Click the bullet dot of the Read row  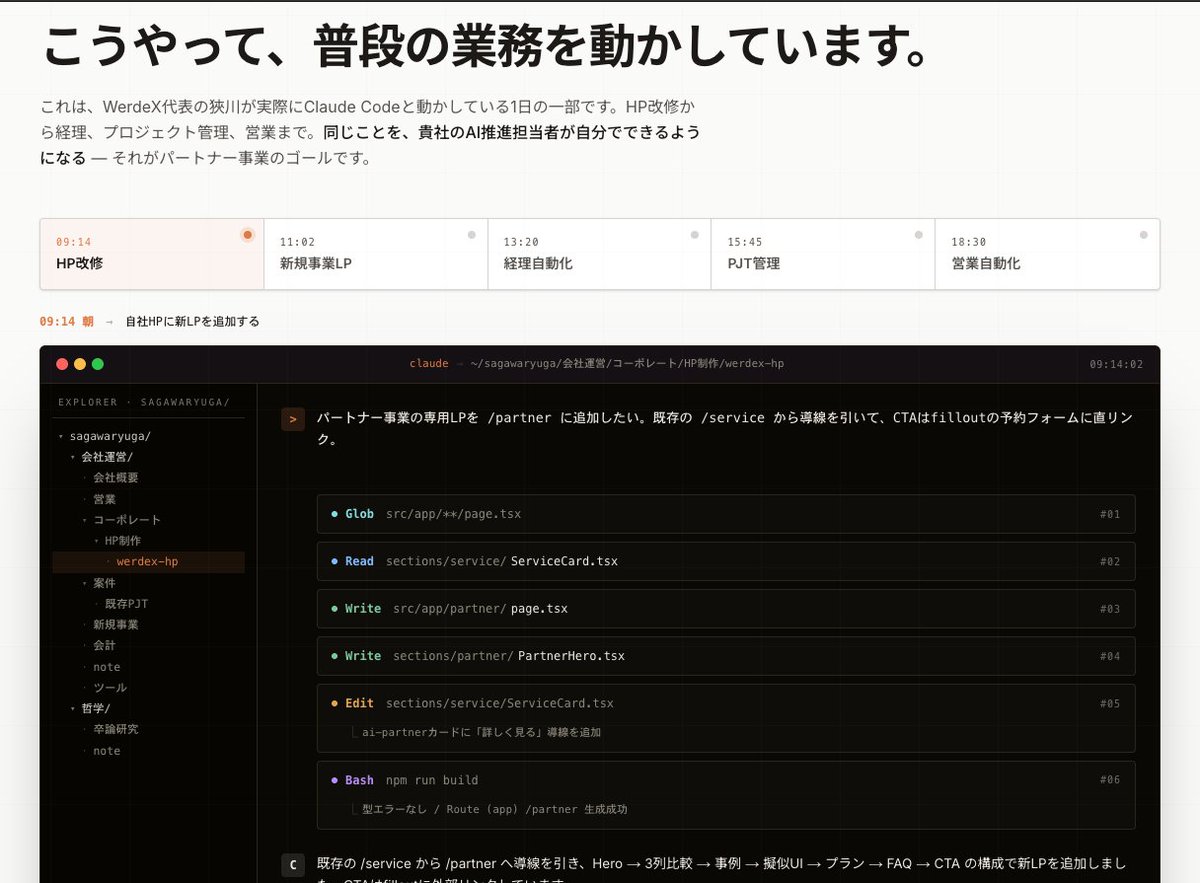tap(334, 561)
